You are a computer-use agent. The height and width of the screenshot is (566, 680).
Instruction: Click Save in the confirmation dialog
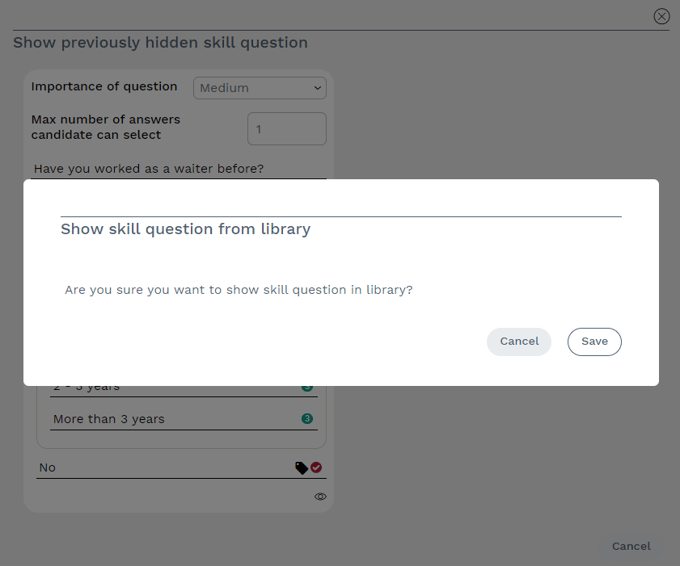point(594,342)
